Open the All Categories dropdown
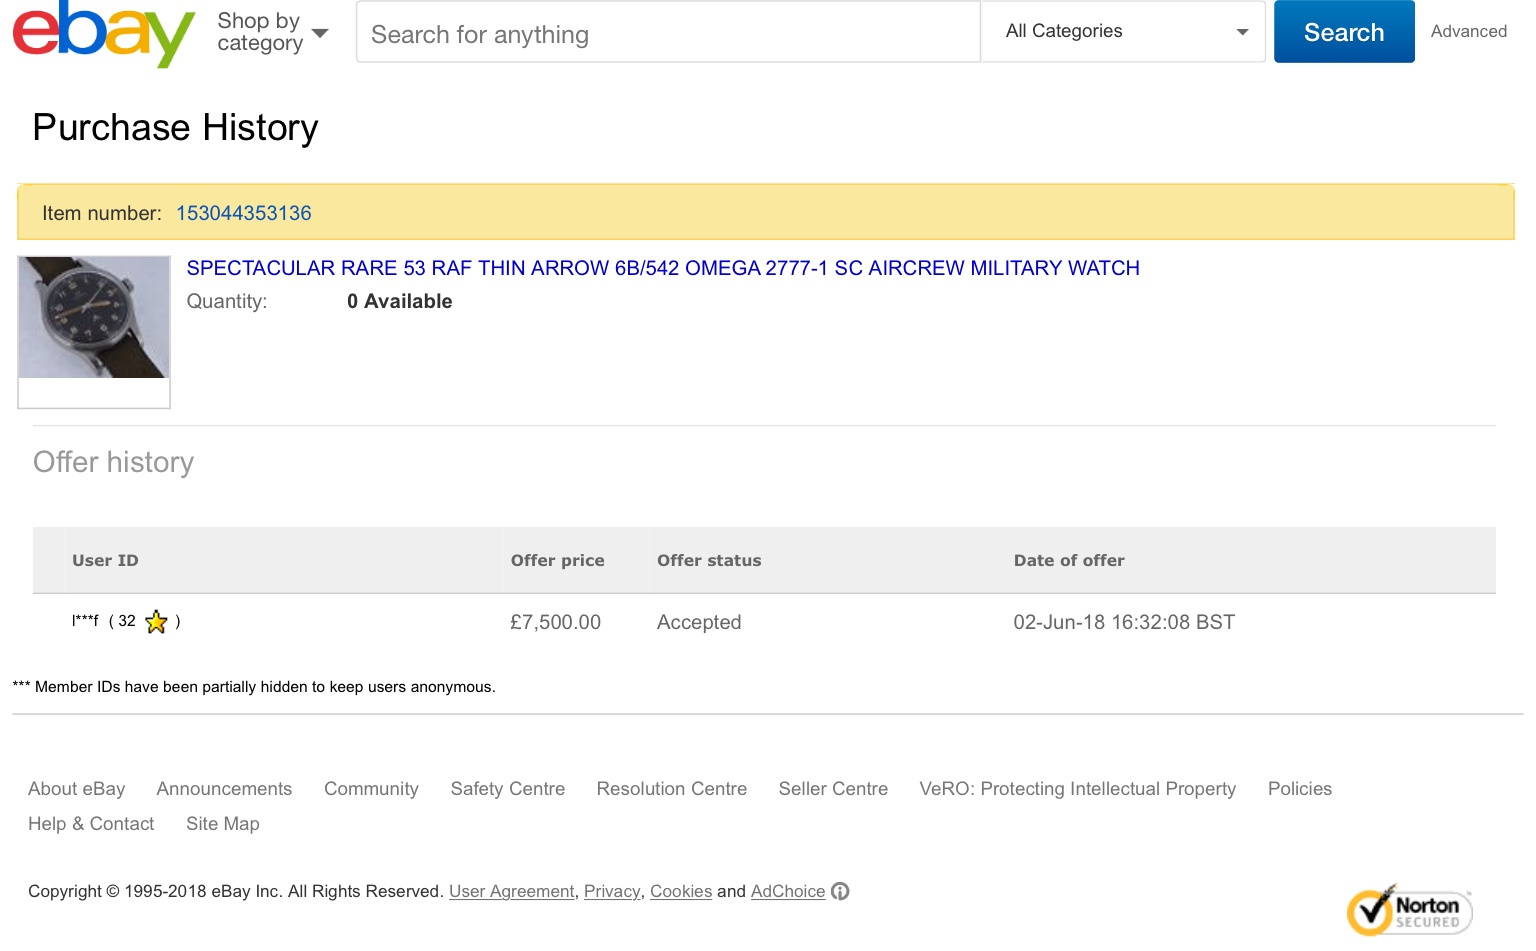 [x=1124, y=32]
